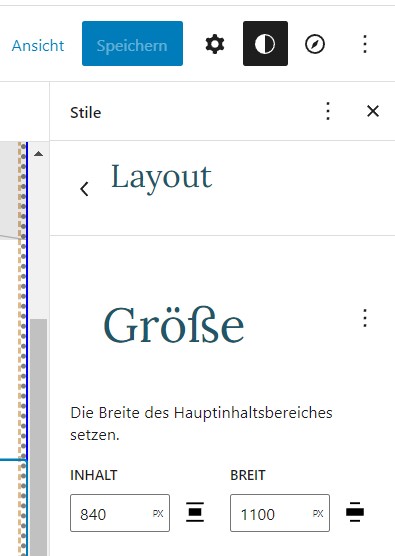
Task: Open the PX unit selector for Inhalt
Action: coord(158,514)
